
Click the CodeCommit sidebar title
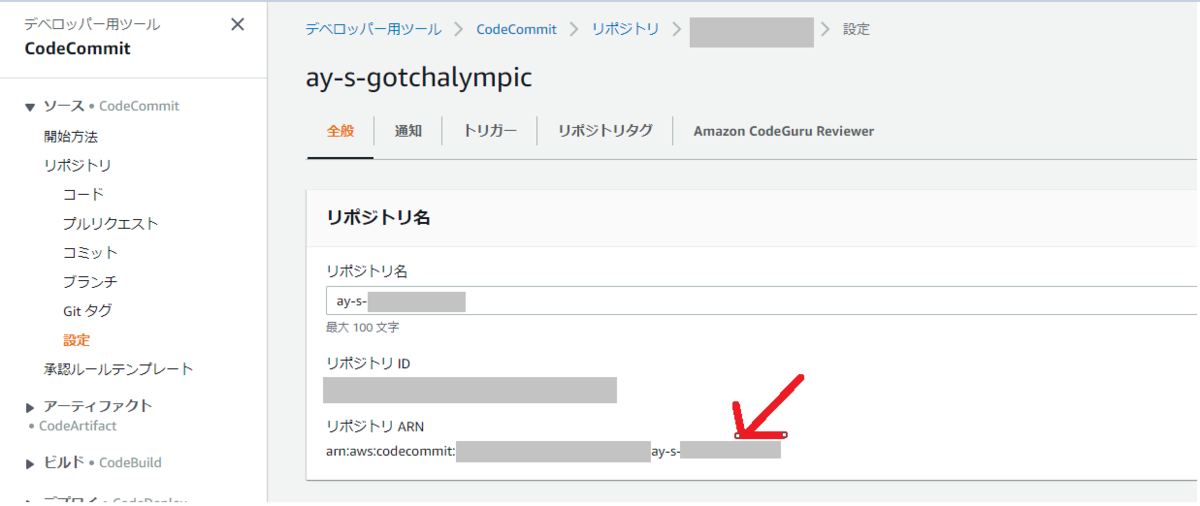click(x=77, y=48)
